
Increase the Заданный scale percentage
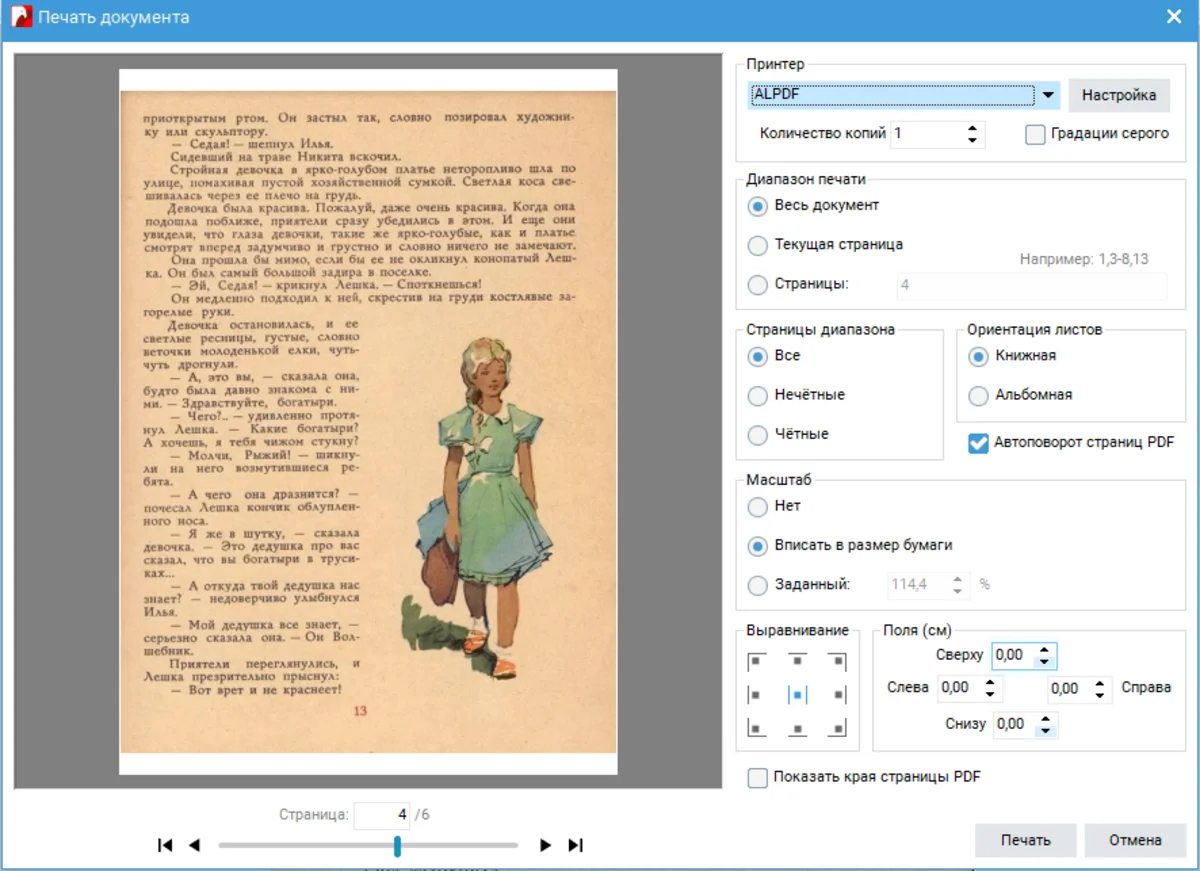[x=957, y=579]
